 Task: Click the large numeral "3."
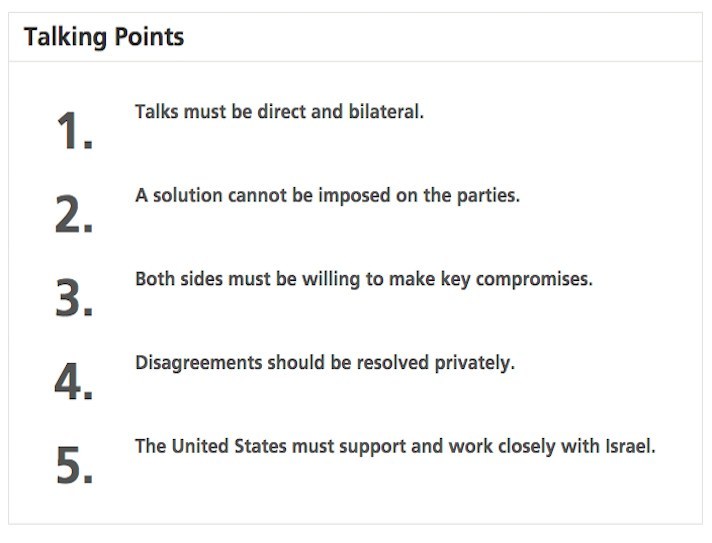pos(73,299)
